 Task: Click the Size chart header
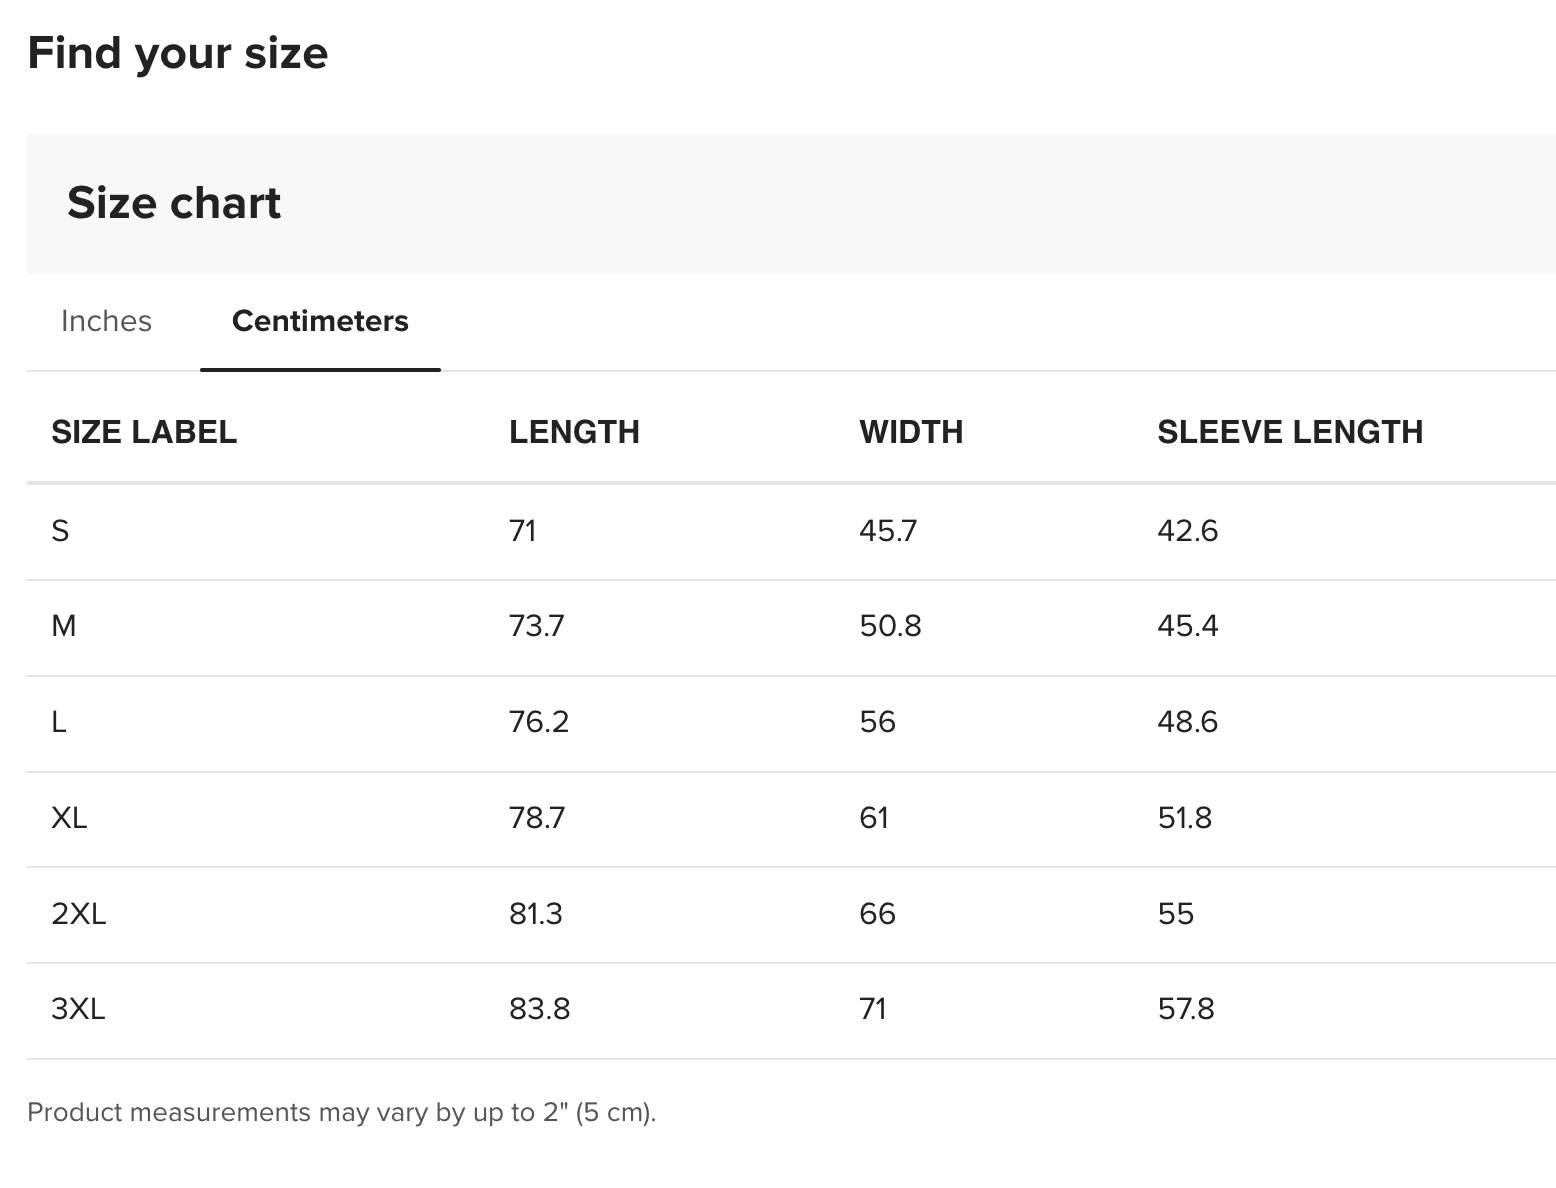click(174, 203)
